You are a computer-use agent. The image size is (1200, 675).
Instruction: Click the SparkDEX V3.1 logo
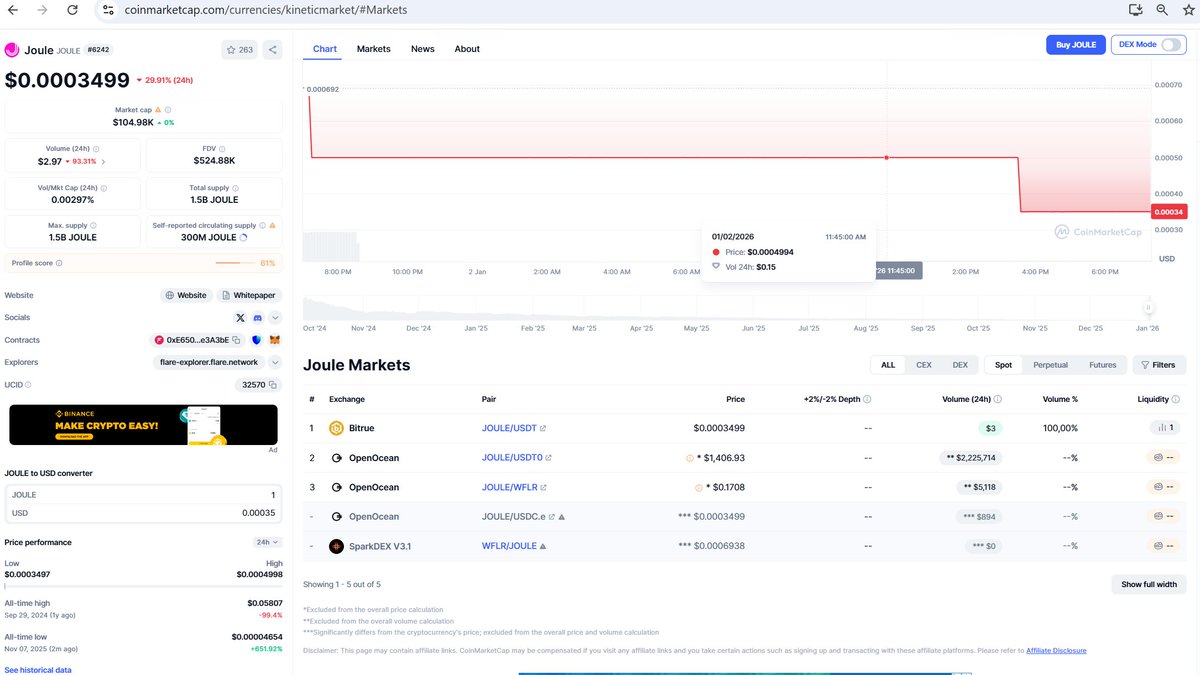point(336,546)
